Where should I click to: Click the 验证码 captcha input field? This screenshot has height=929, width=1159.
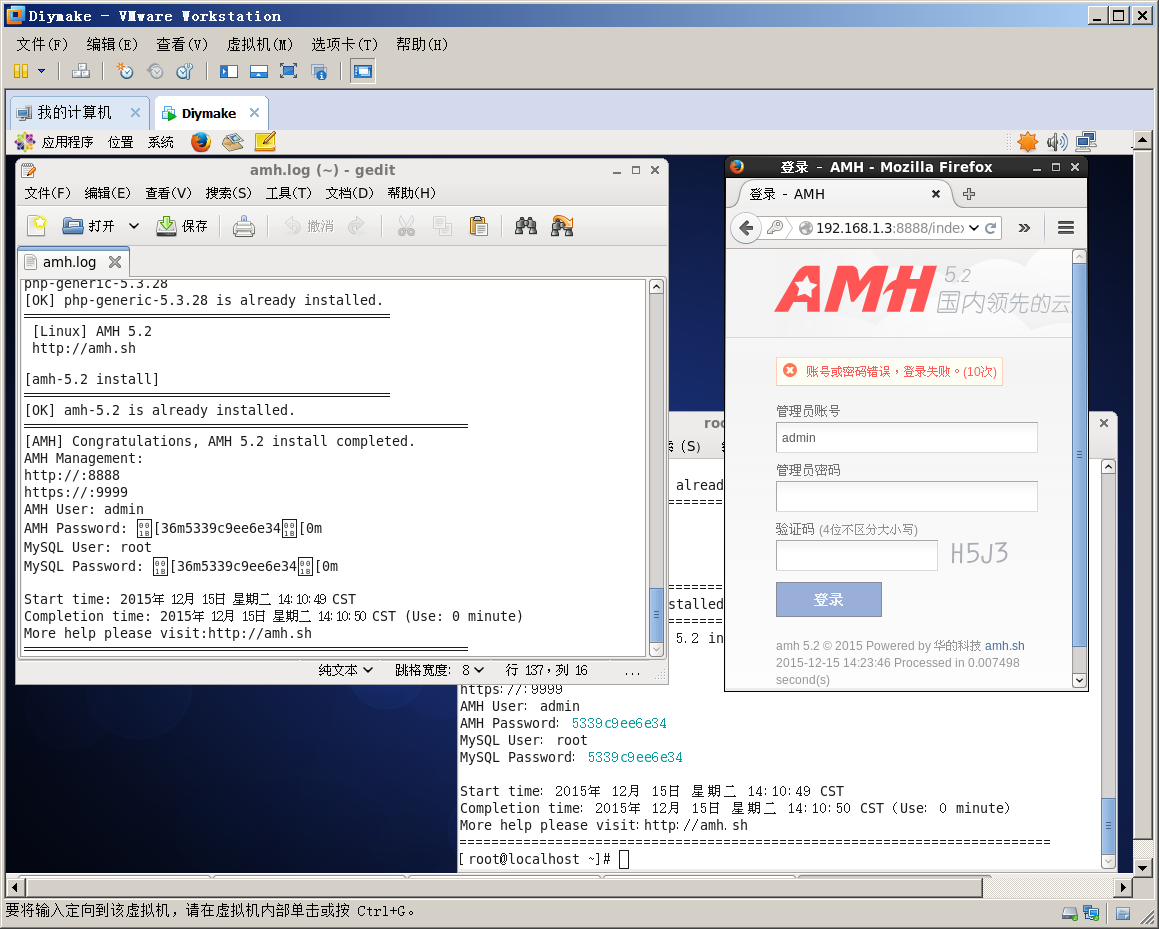click(x=856, y=555)
